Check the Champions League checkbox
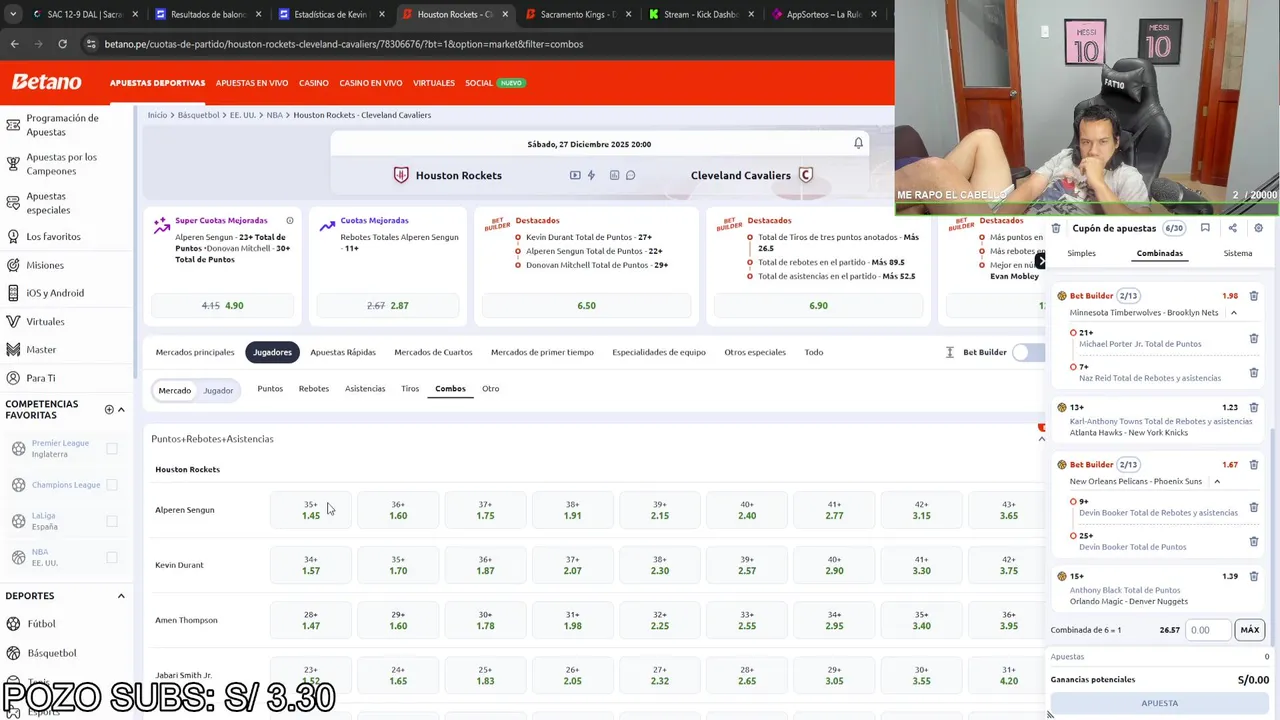 [112, 484]
